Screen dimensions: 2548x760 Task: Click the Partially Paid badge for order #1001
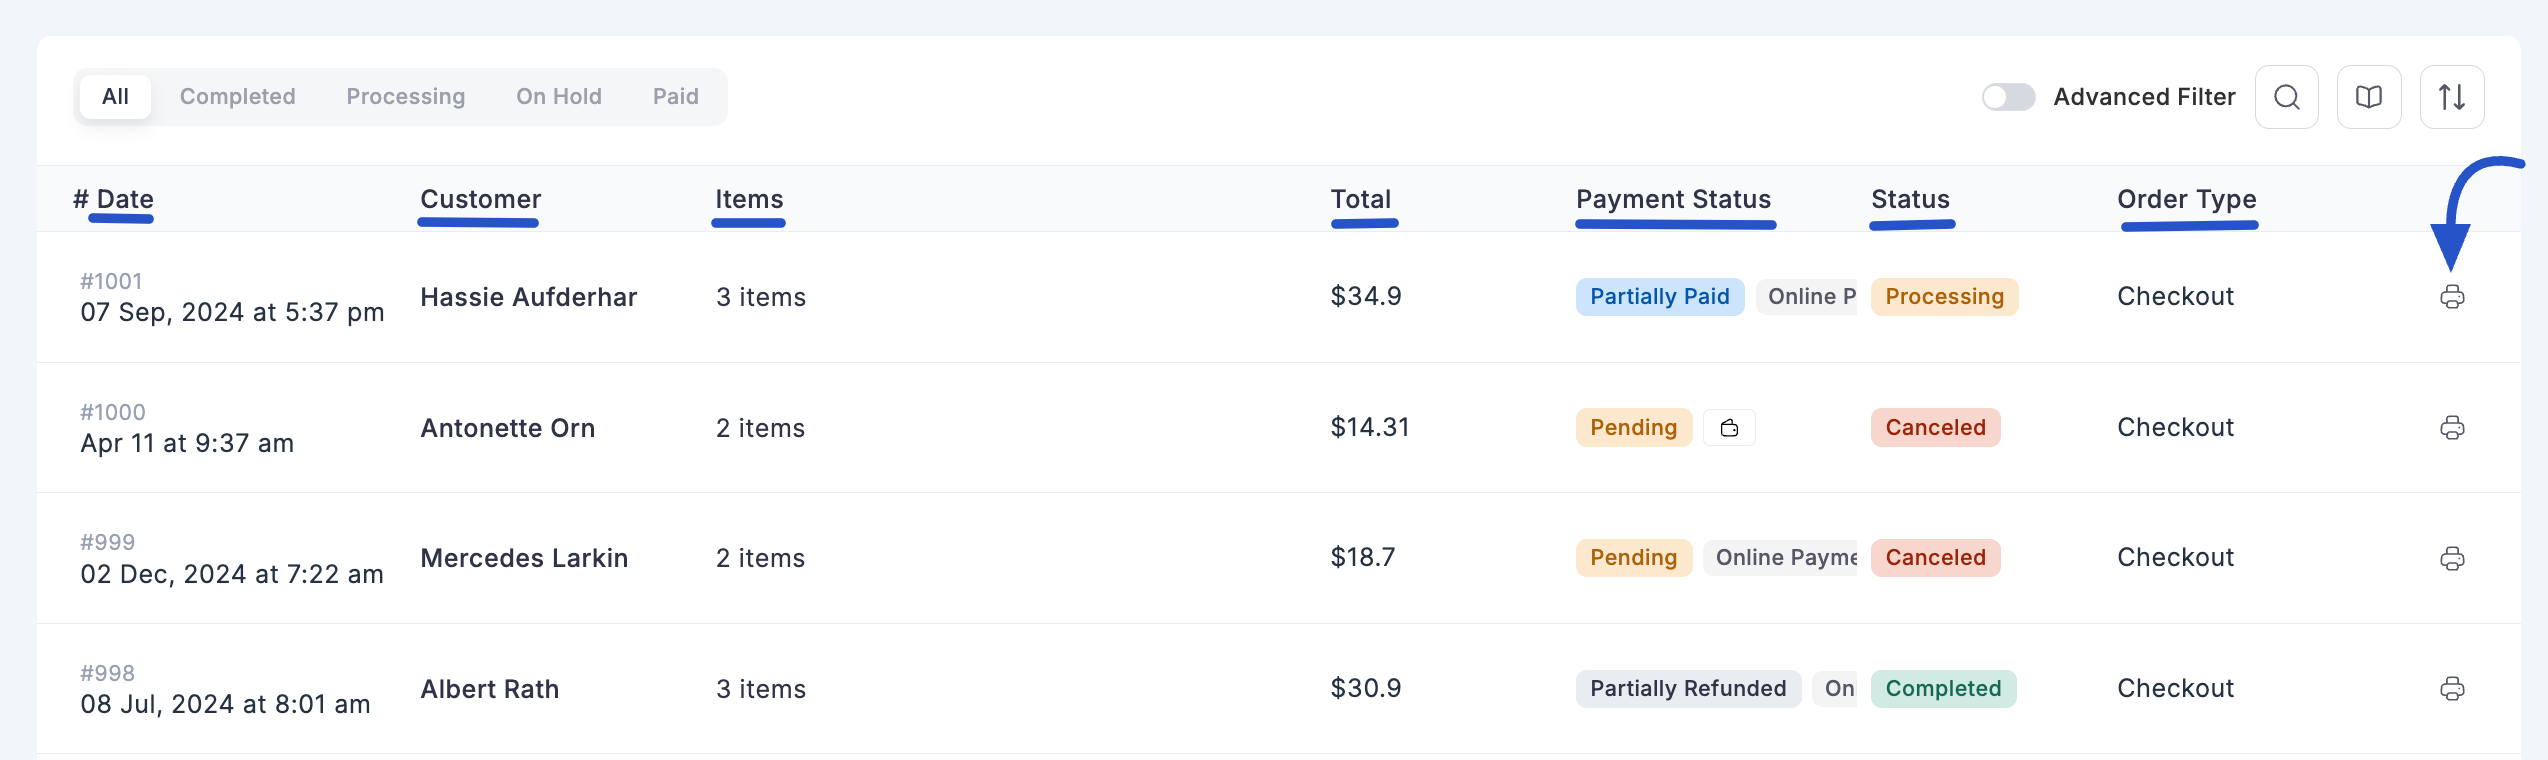coord(1659,296)
